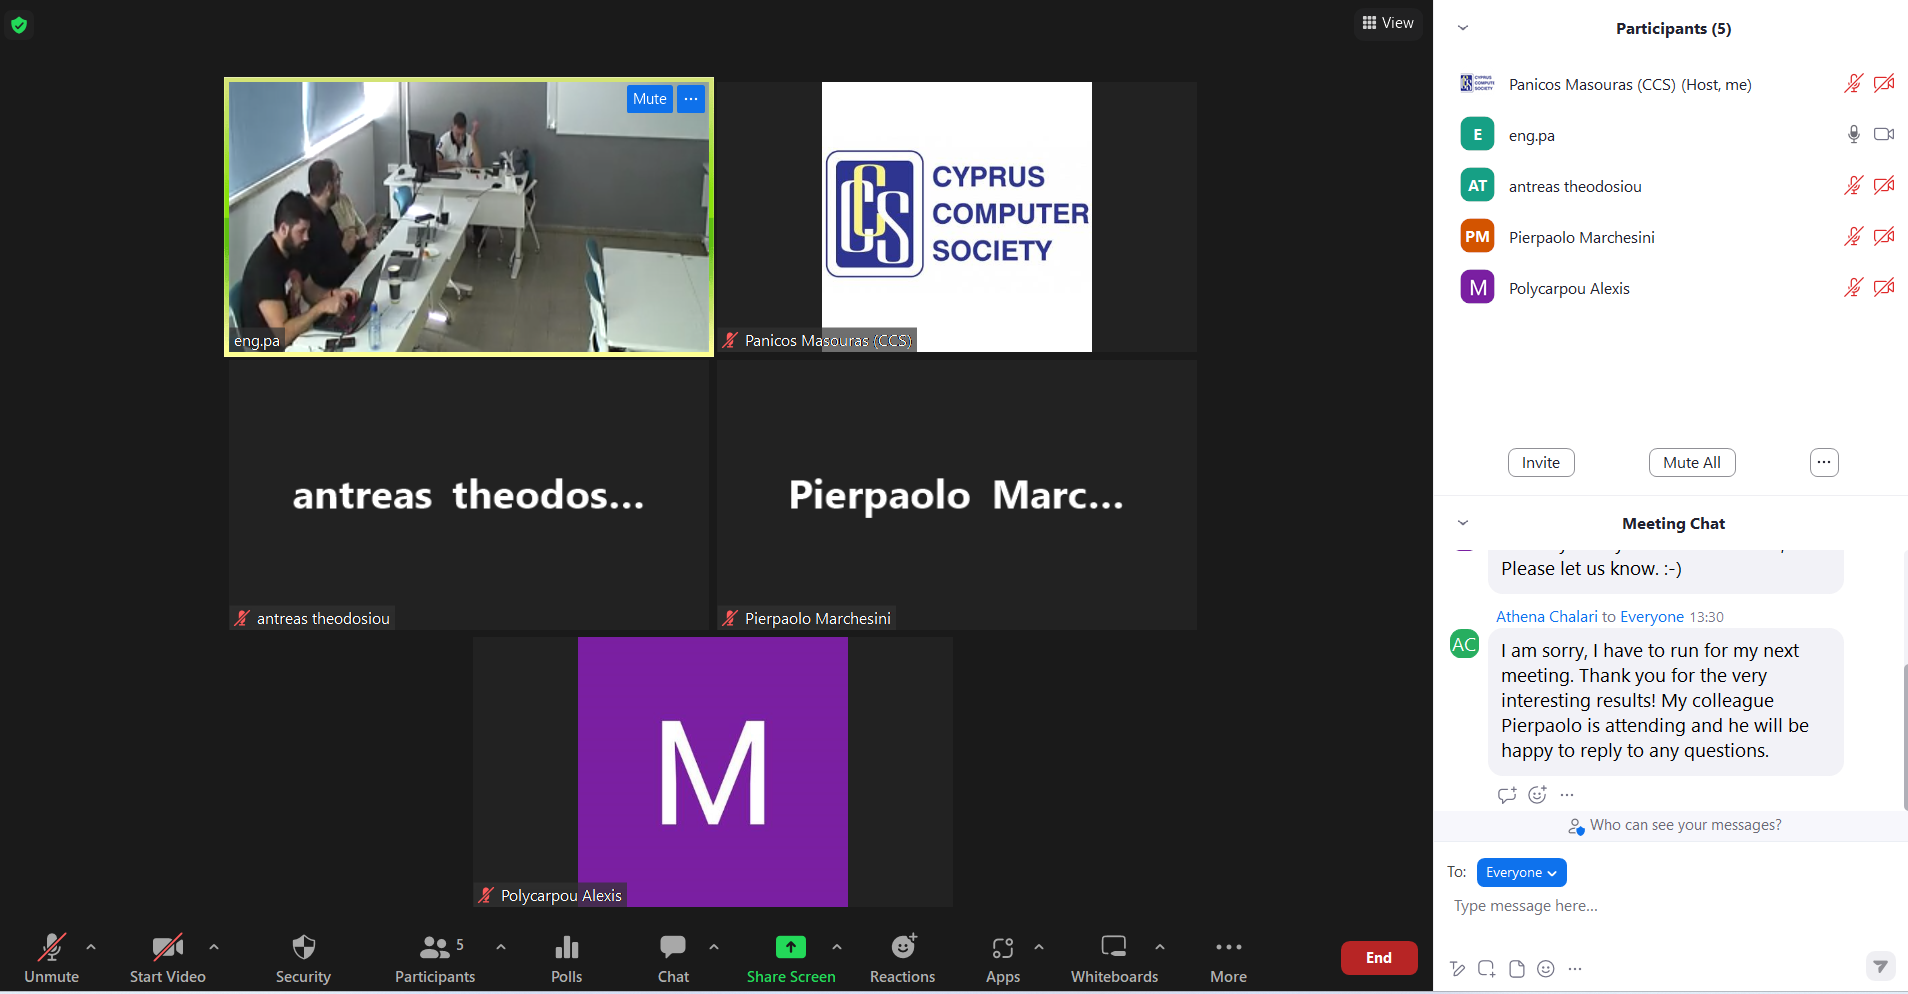Unmute your microphone
Viewport: 1908px width, 994px height.
point(51,958)
